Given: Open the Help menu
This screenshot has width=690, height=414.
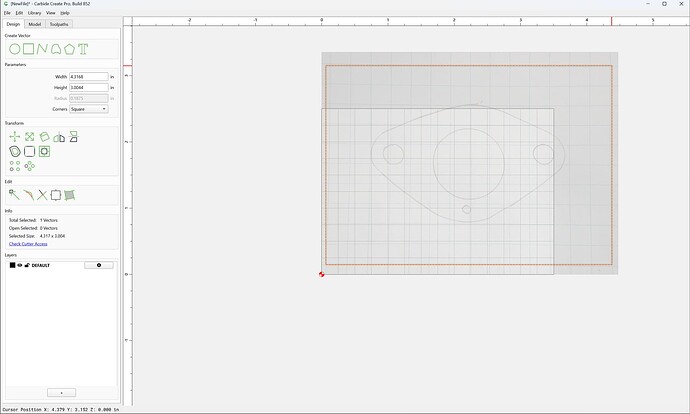Looking at the screenshot, I should pos(65,13).
